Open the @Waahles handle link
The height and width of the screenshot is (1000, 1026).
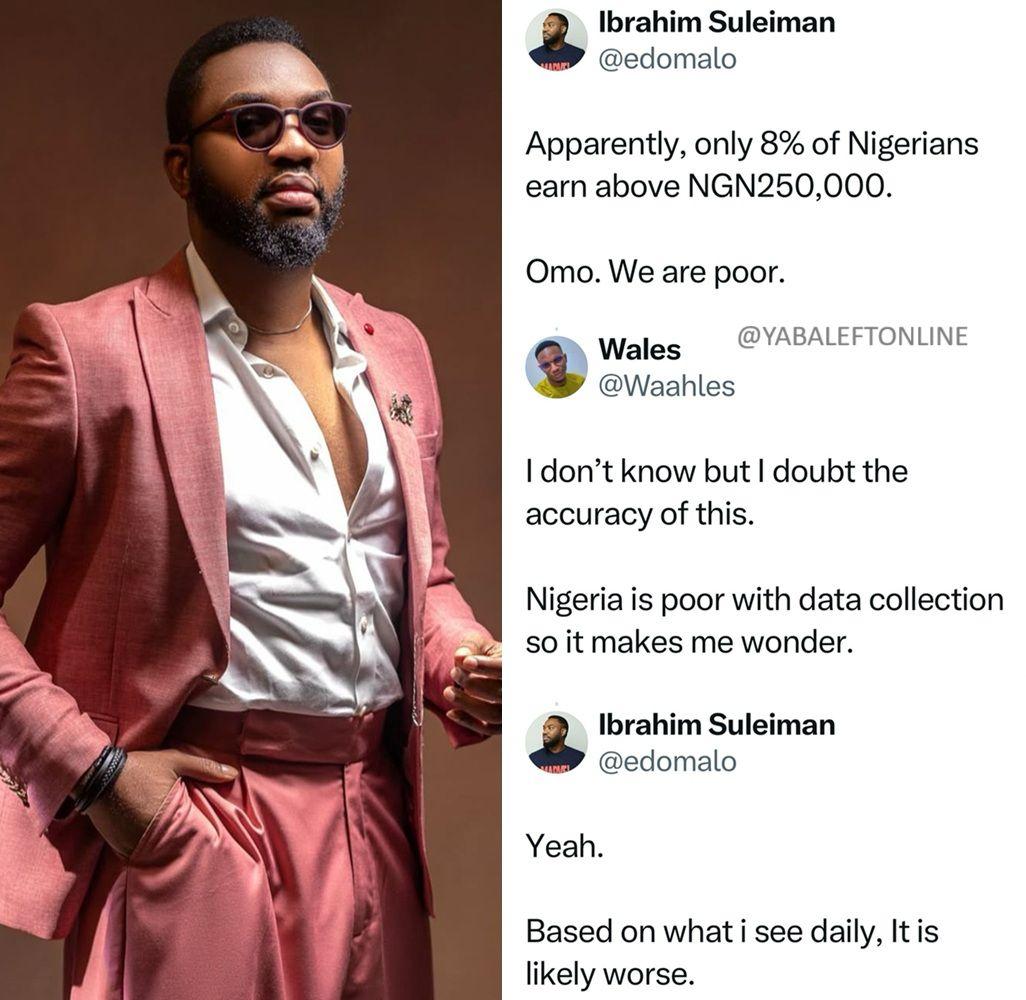(666, 386)
